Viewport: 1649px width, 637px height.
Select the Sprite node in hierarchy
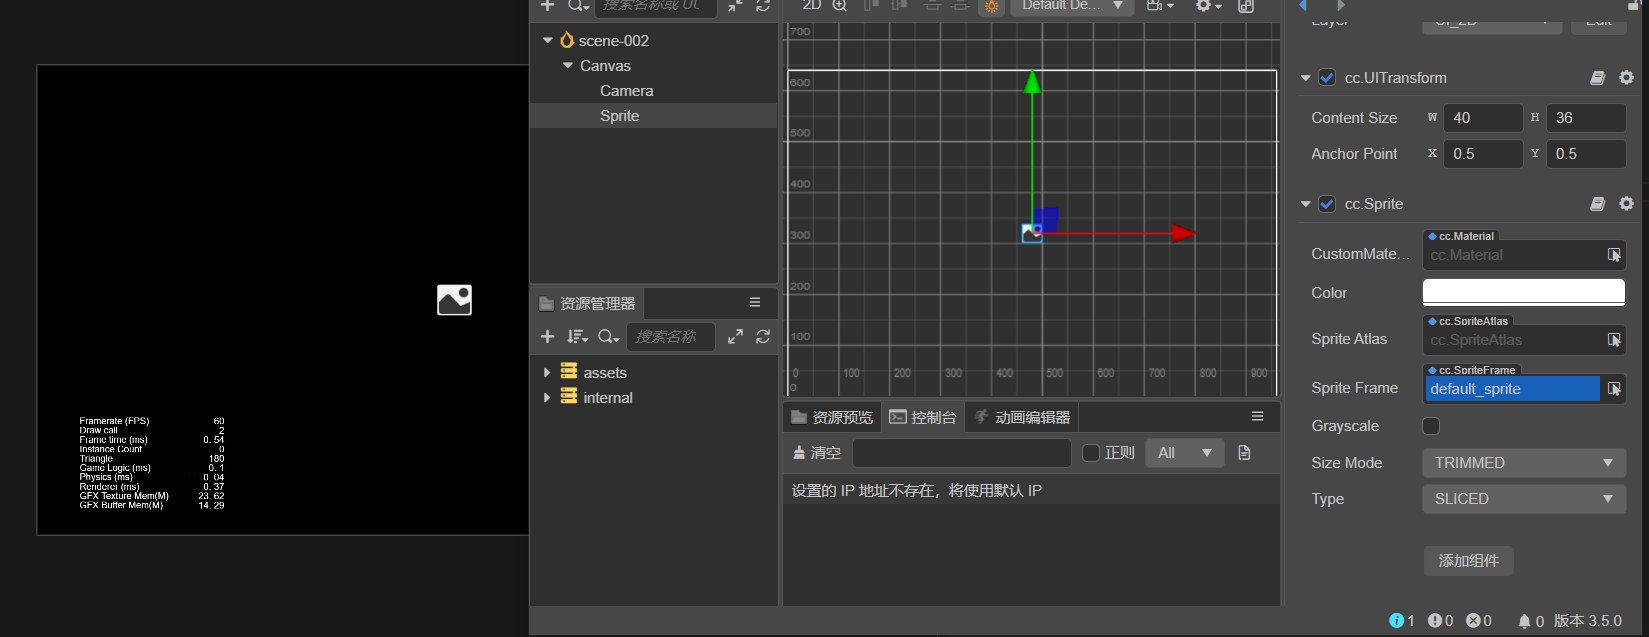[619, 116]
